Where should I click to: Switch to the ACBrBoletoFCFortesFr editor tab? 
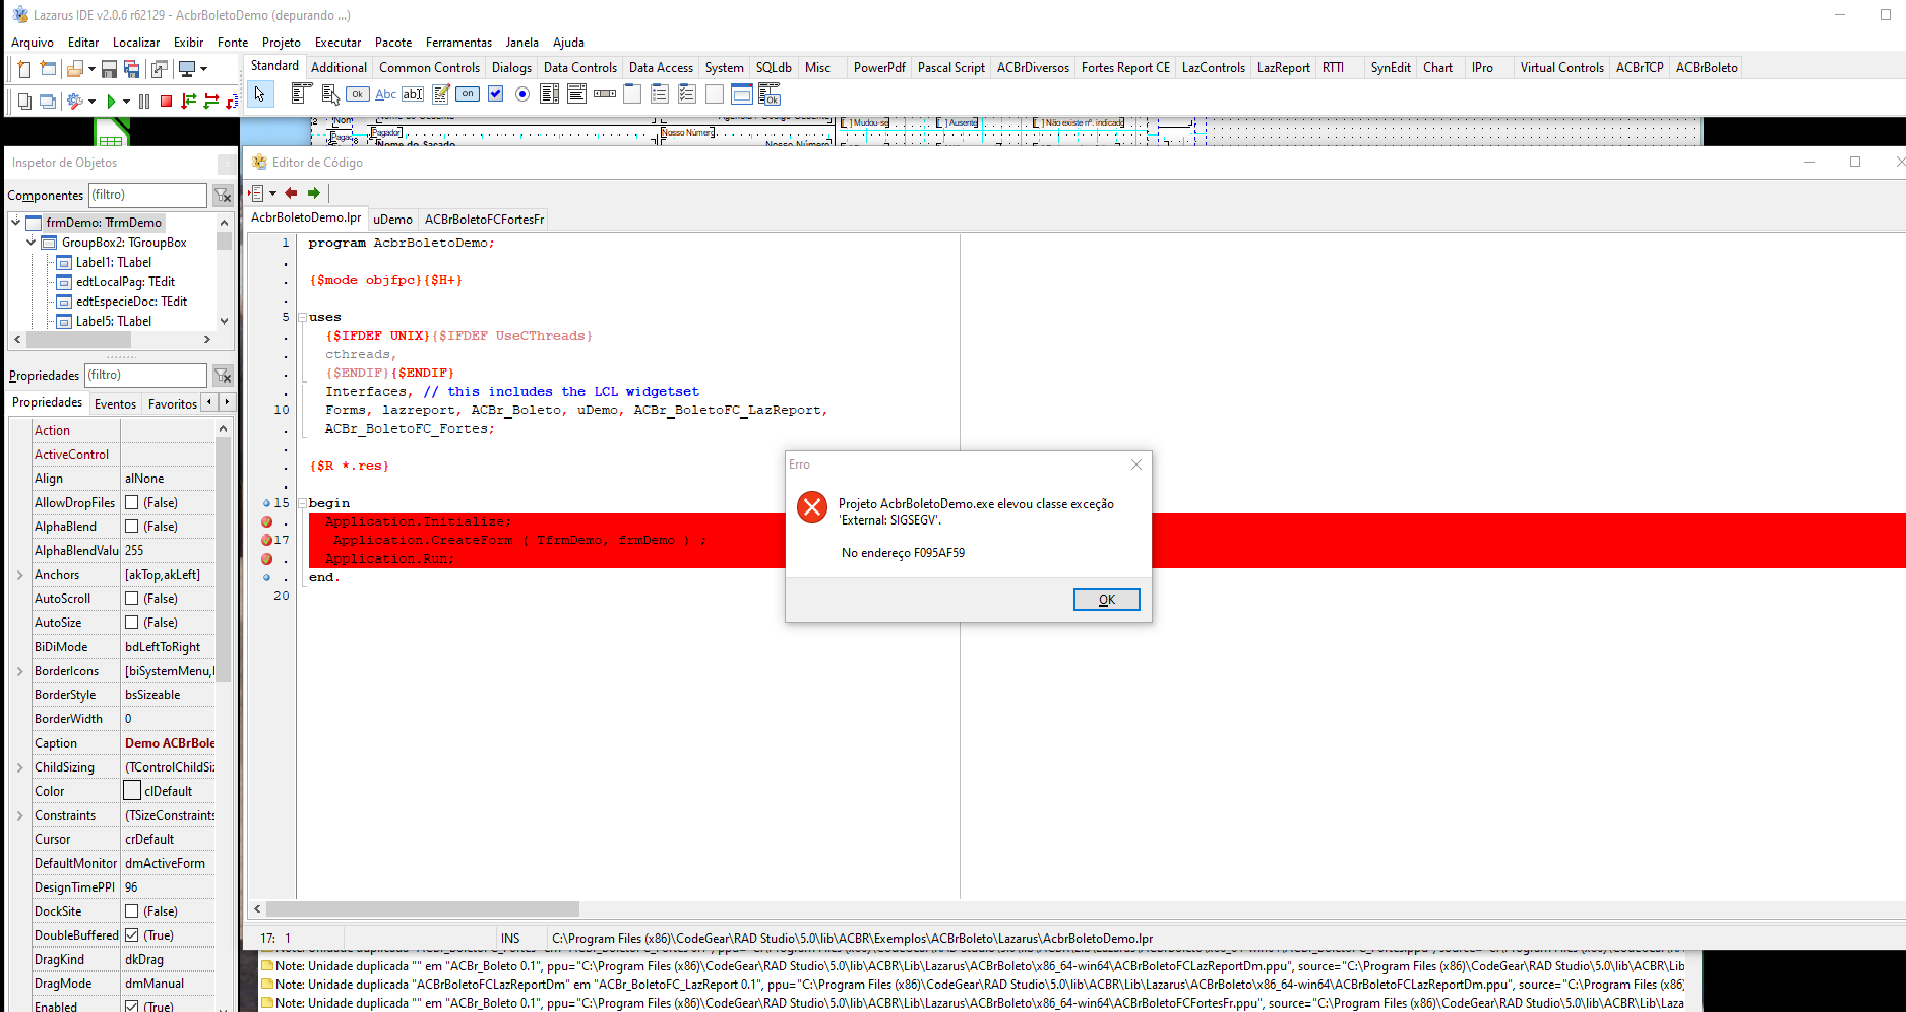point(485,219)
